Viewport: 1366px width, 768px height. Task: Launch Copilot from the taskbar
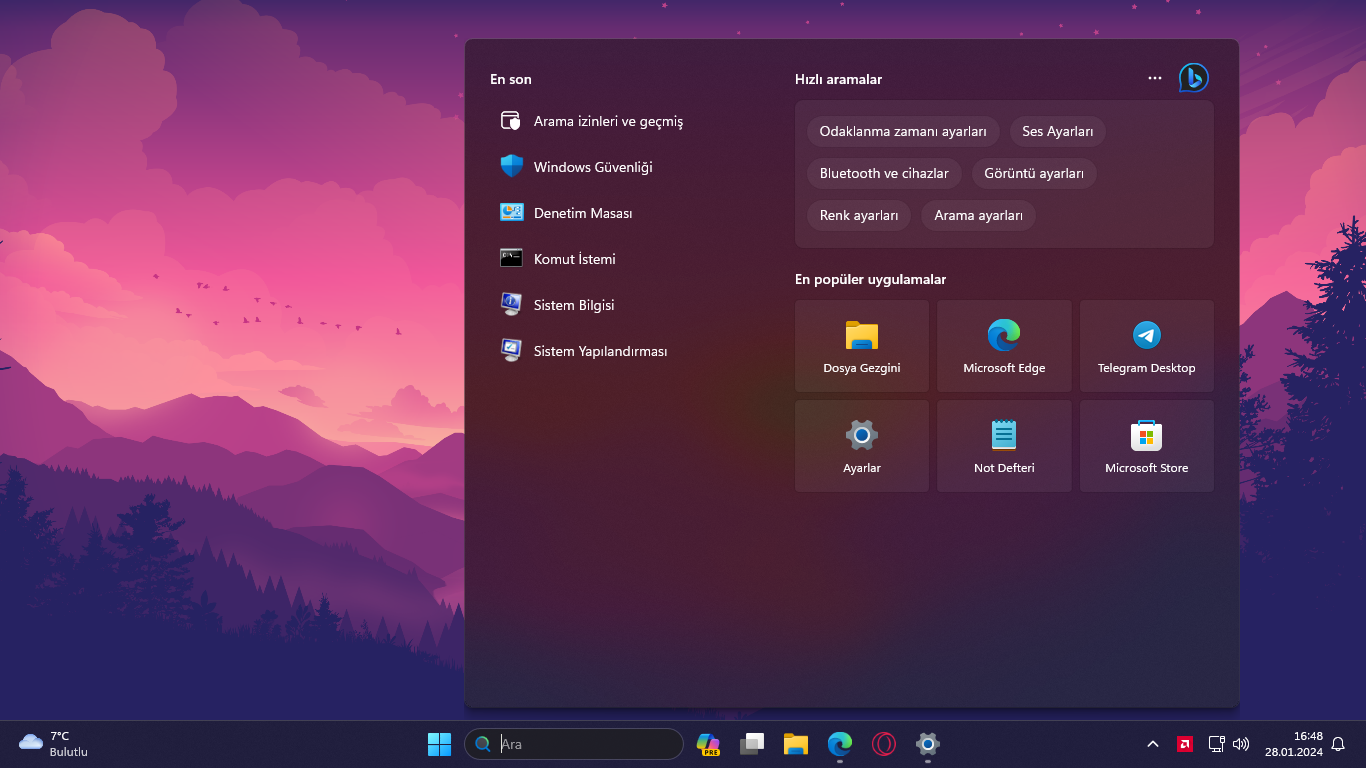point(708,744)
